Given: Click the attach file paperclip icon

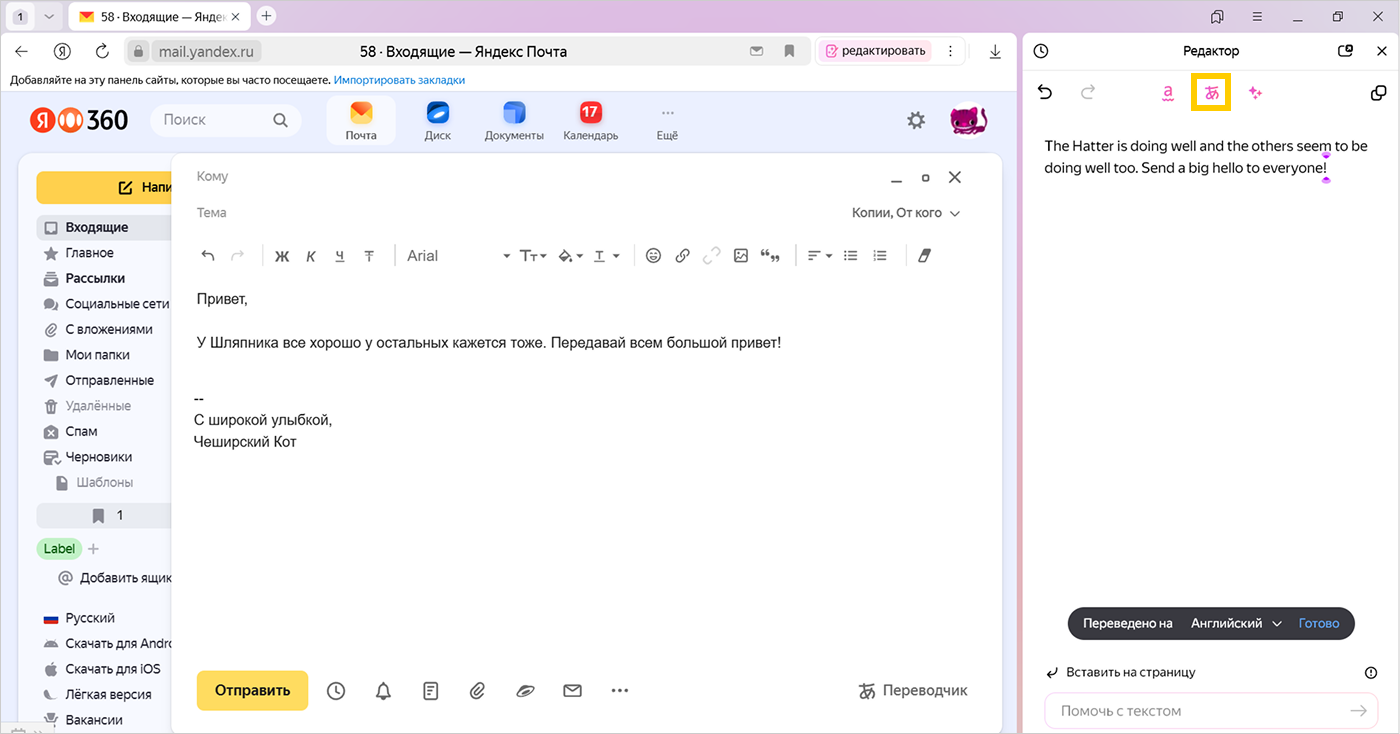Looking at the screenshot, I should pos(478,690).
